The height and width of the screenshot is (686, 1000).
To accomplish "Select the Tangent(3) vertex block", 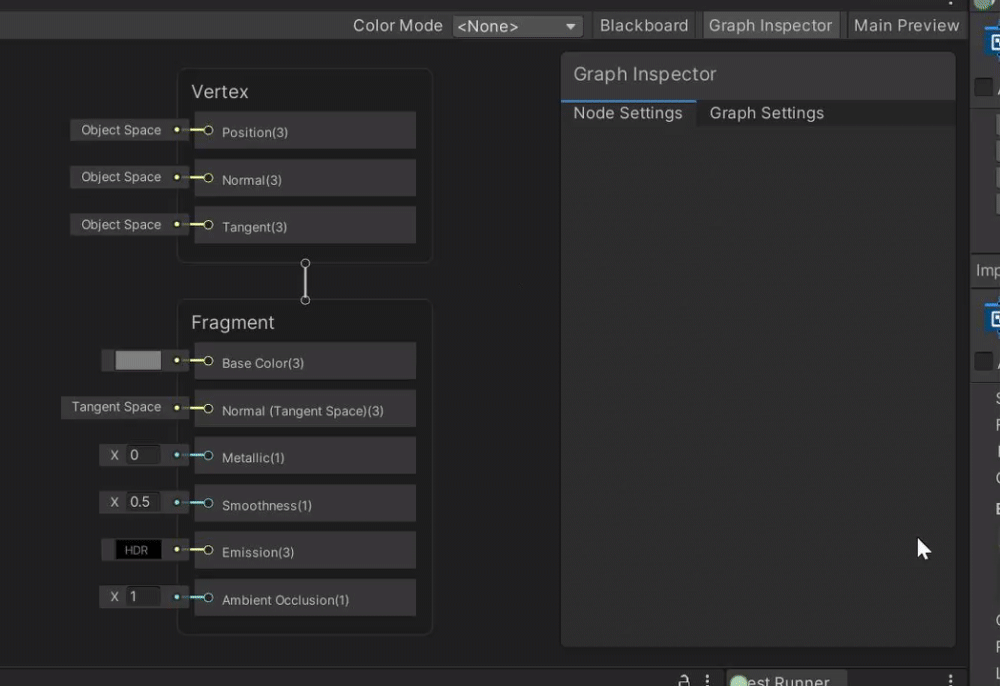I will (x=305, y=226).
